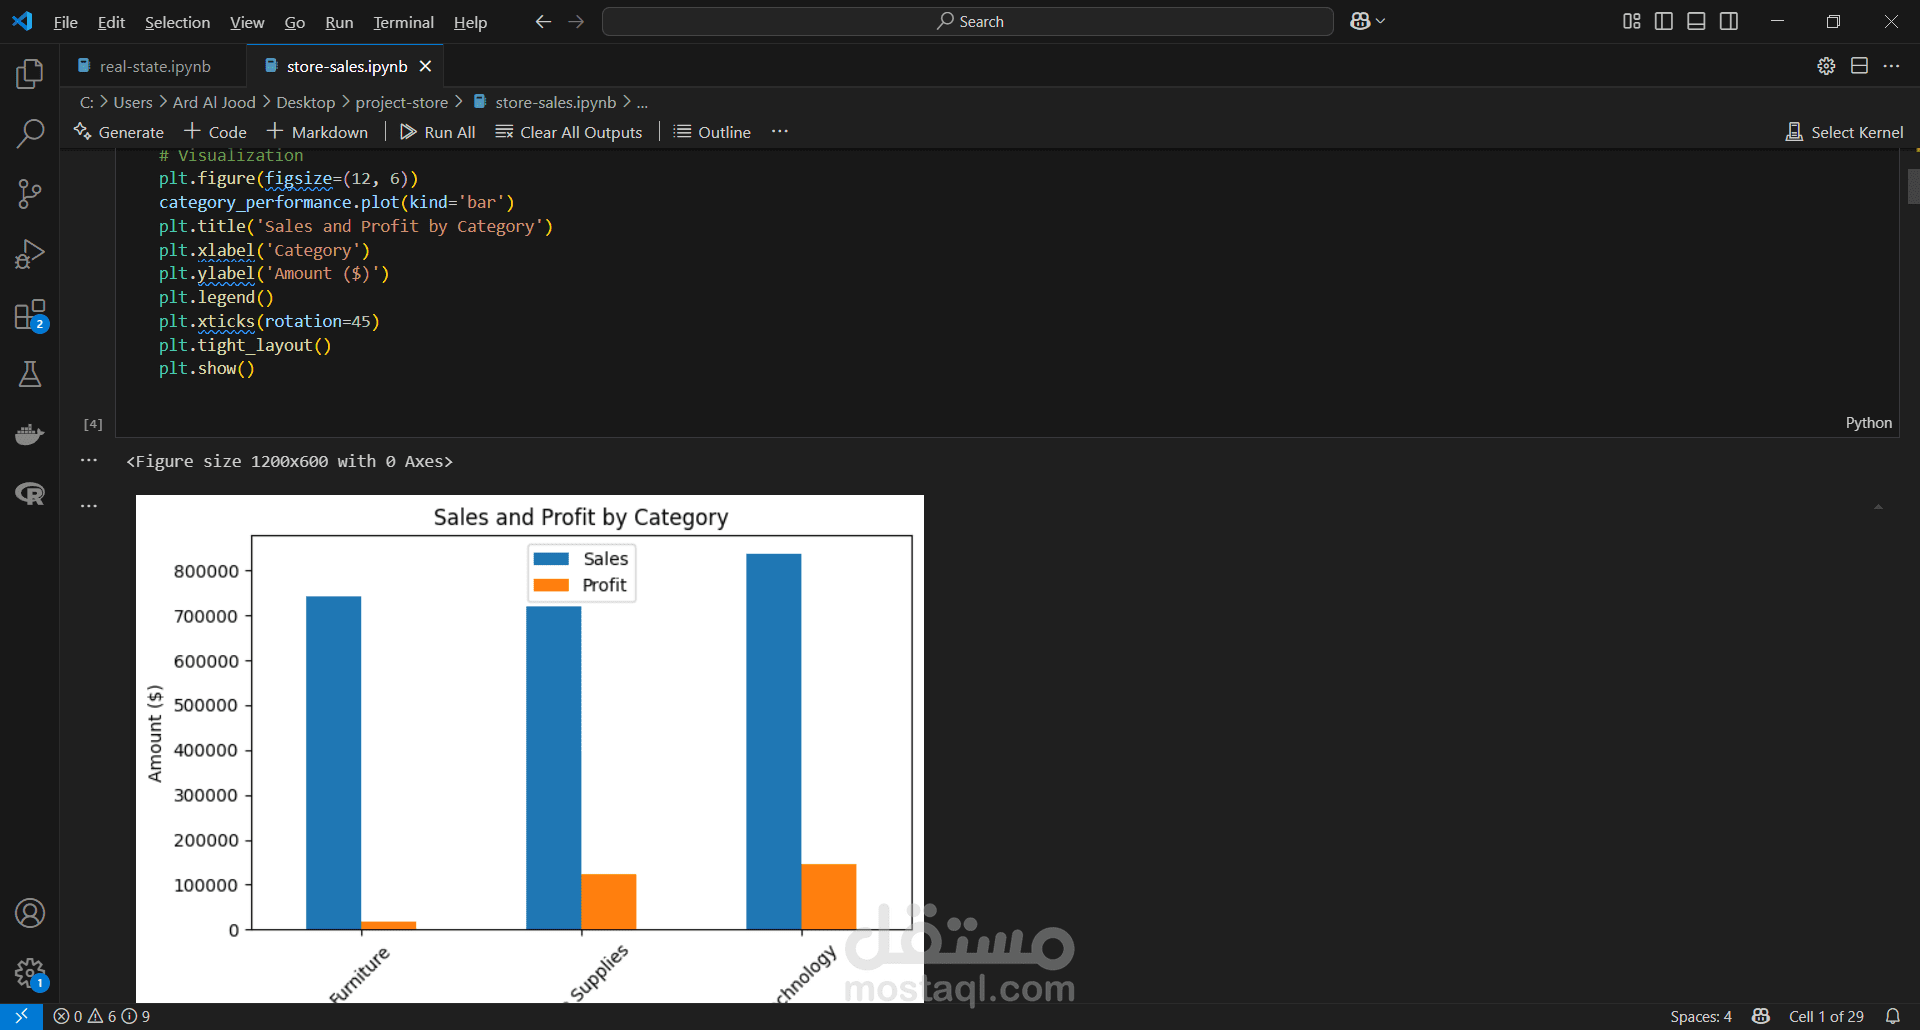The height and width of the screenshot is (1030, 1920).
Task: Open the Accounts icon in activity bar
Action: [x=30, y=913]
